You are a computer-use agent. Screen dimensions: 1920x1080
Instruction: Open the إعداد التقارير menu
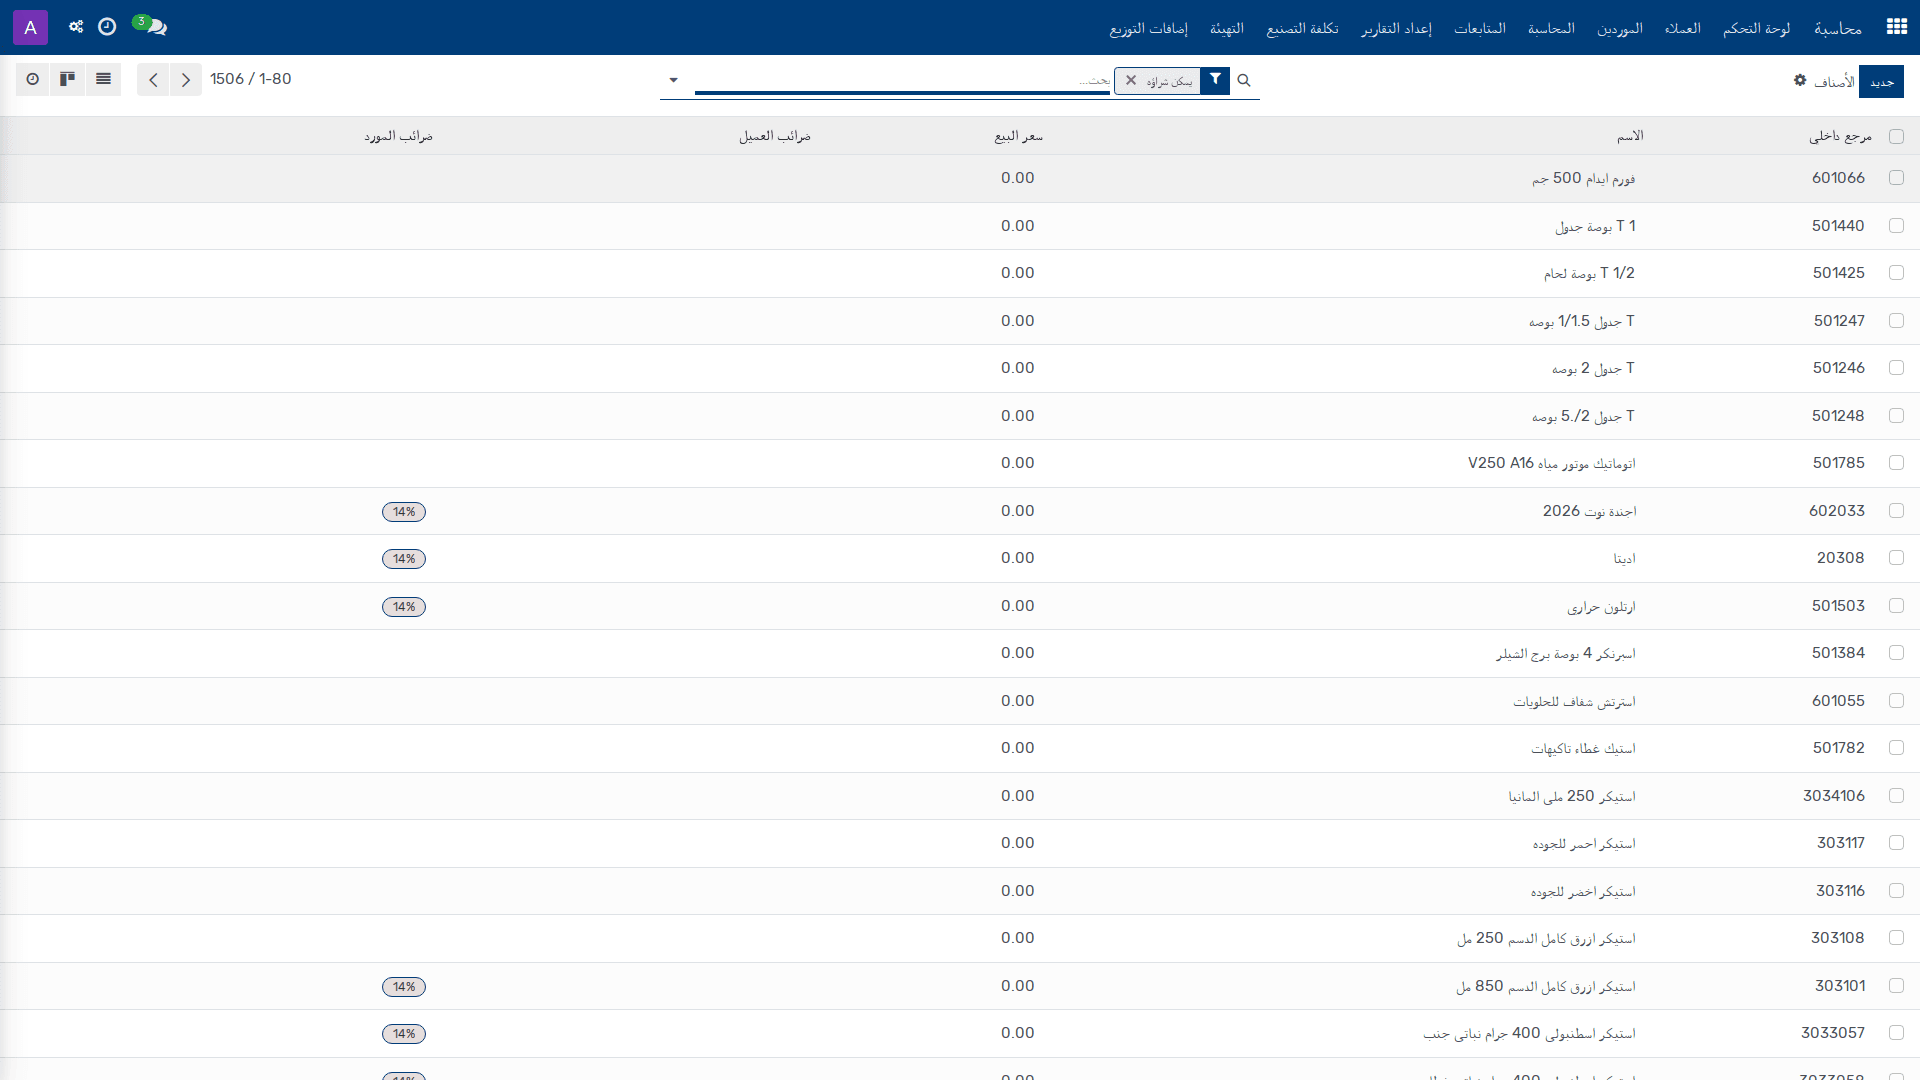coord(1396,28)
